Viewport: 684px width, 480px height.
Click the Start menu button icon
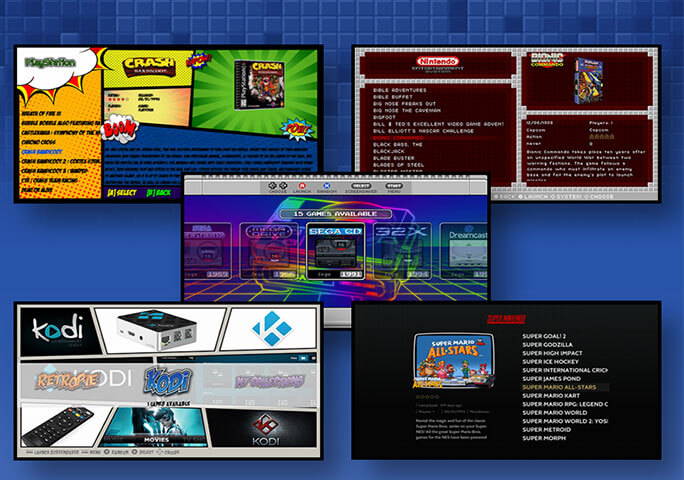tap(394, 188)
